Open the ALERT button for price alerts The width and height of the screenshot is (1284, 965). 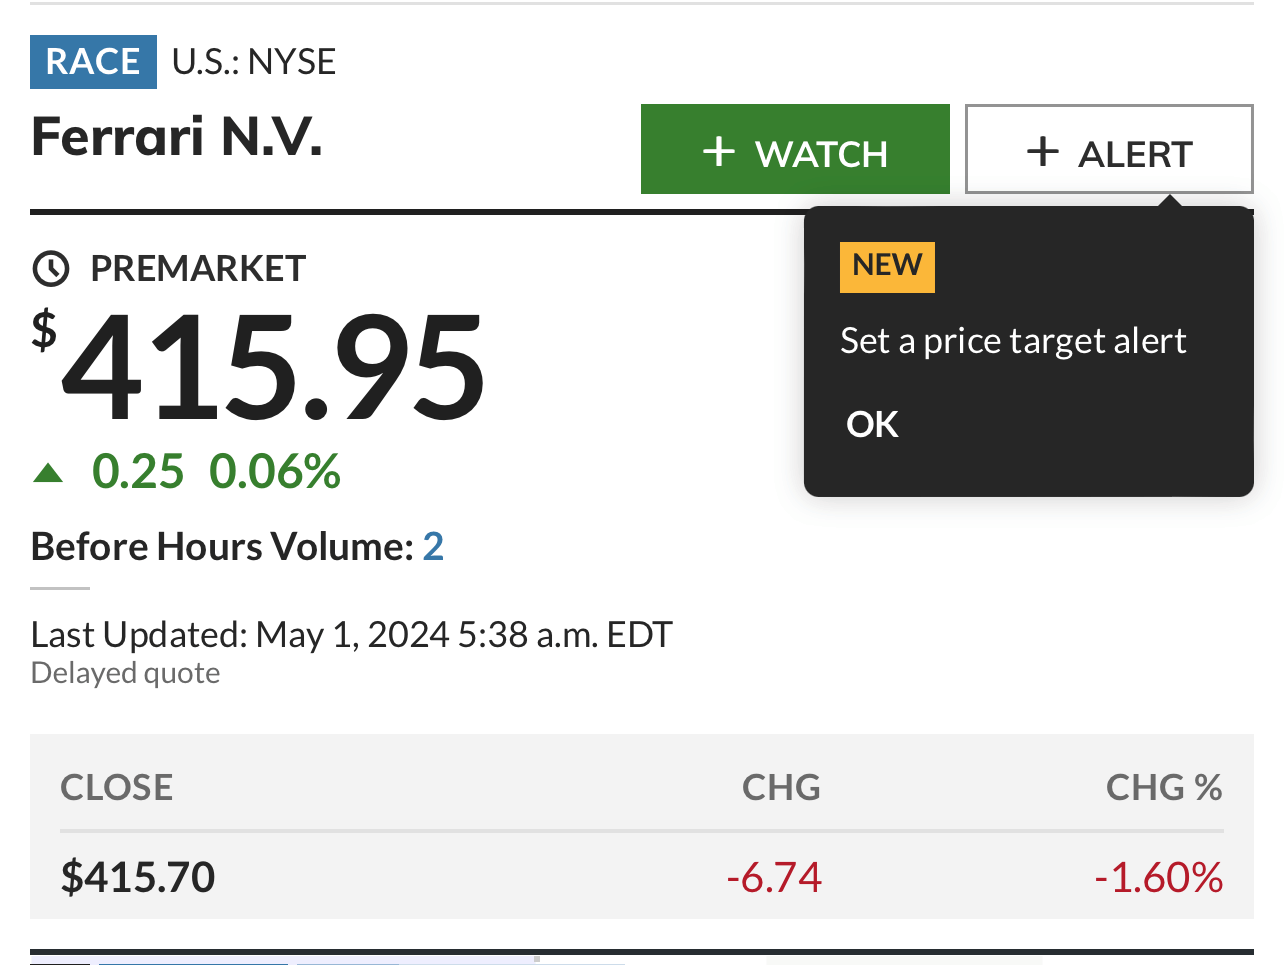[x=1109, y=149]
